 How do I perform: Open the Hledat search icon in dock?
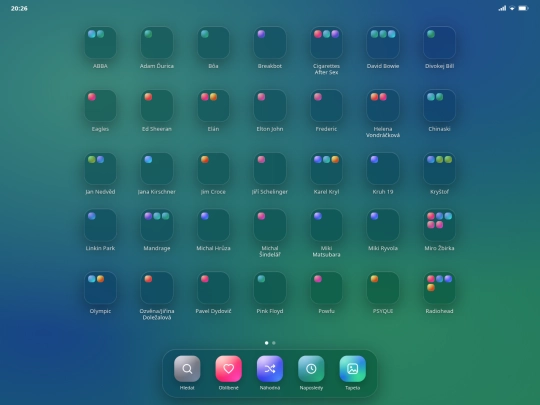pos(187,369)
